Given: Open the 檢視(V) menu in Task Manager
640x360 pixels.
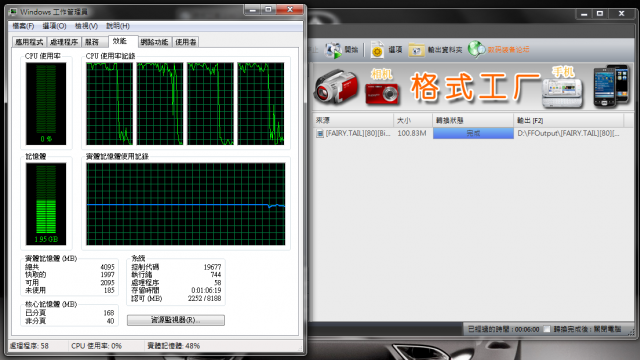Looking at the screenshot, I should tap(86, 26).
